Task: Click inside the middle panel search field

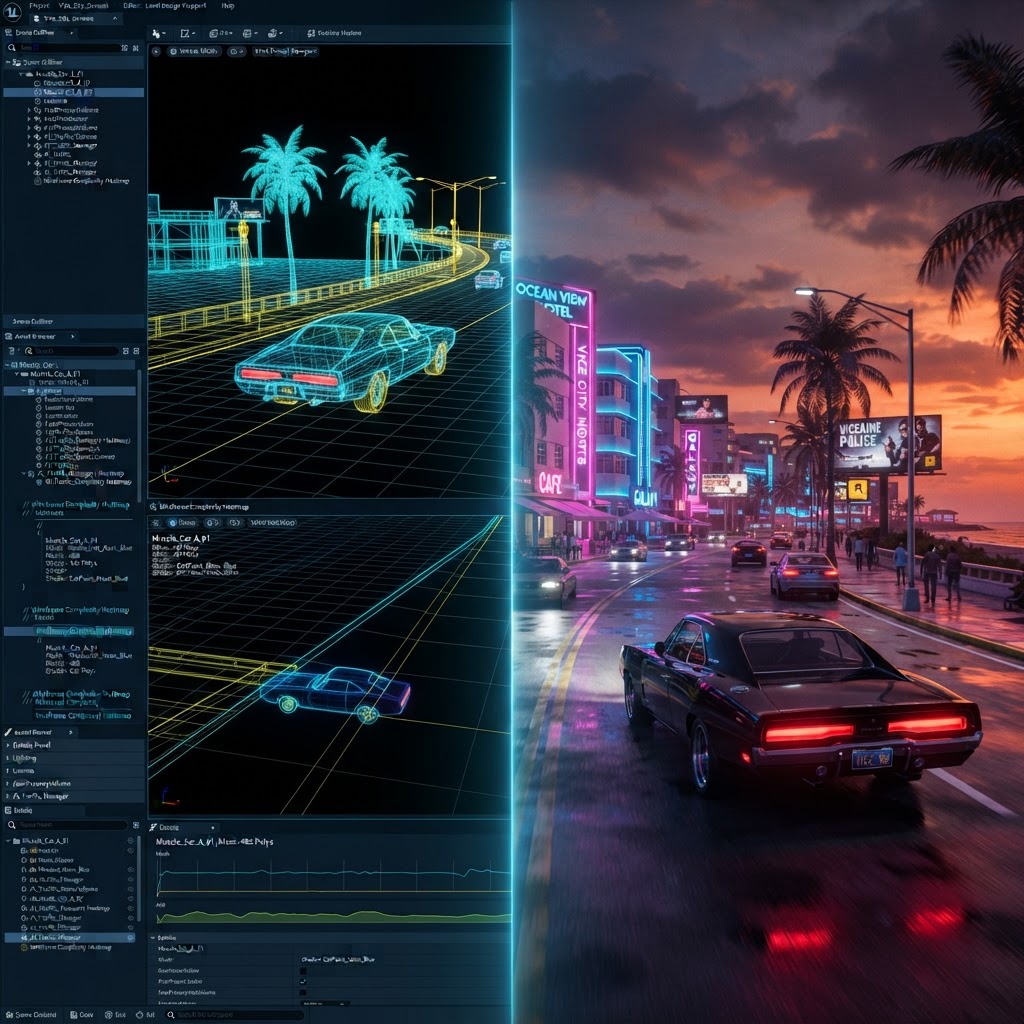Action: click(72, 351)
